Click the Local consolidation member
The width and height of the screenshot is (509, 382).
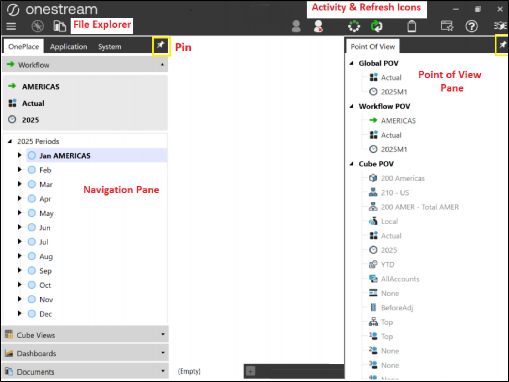[389, 221]
